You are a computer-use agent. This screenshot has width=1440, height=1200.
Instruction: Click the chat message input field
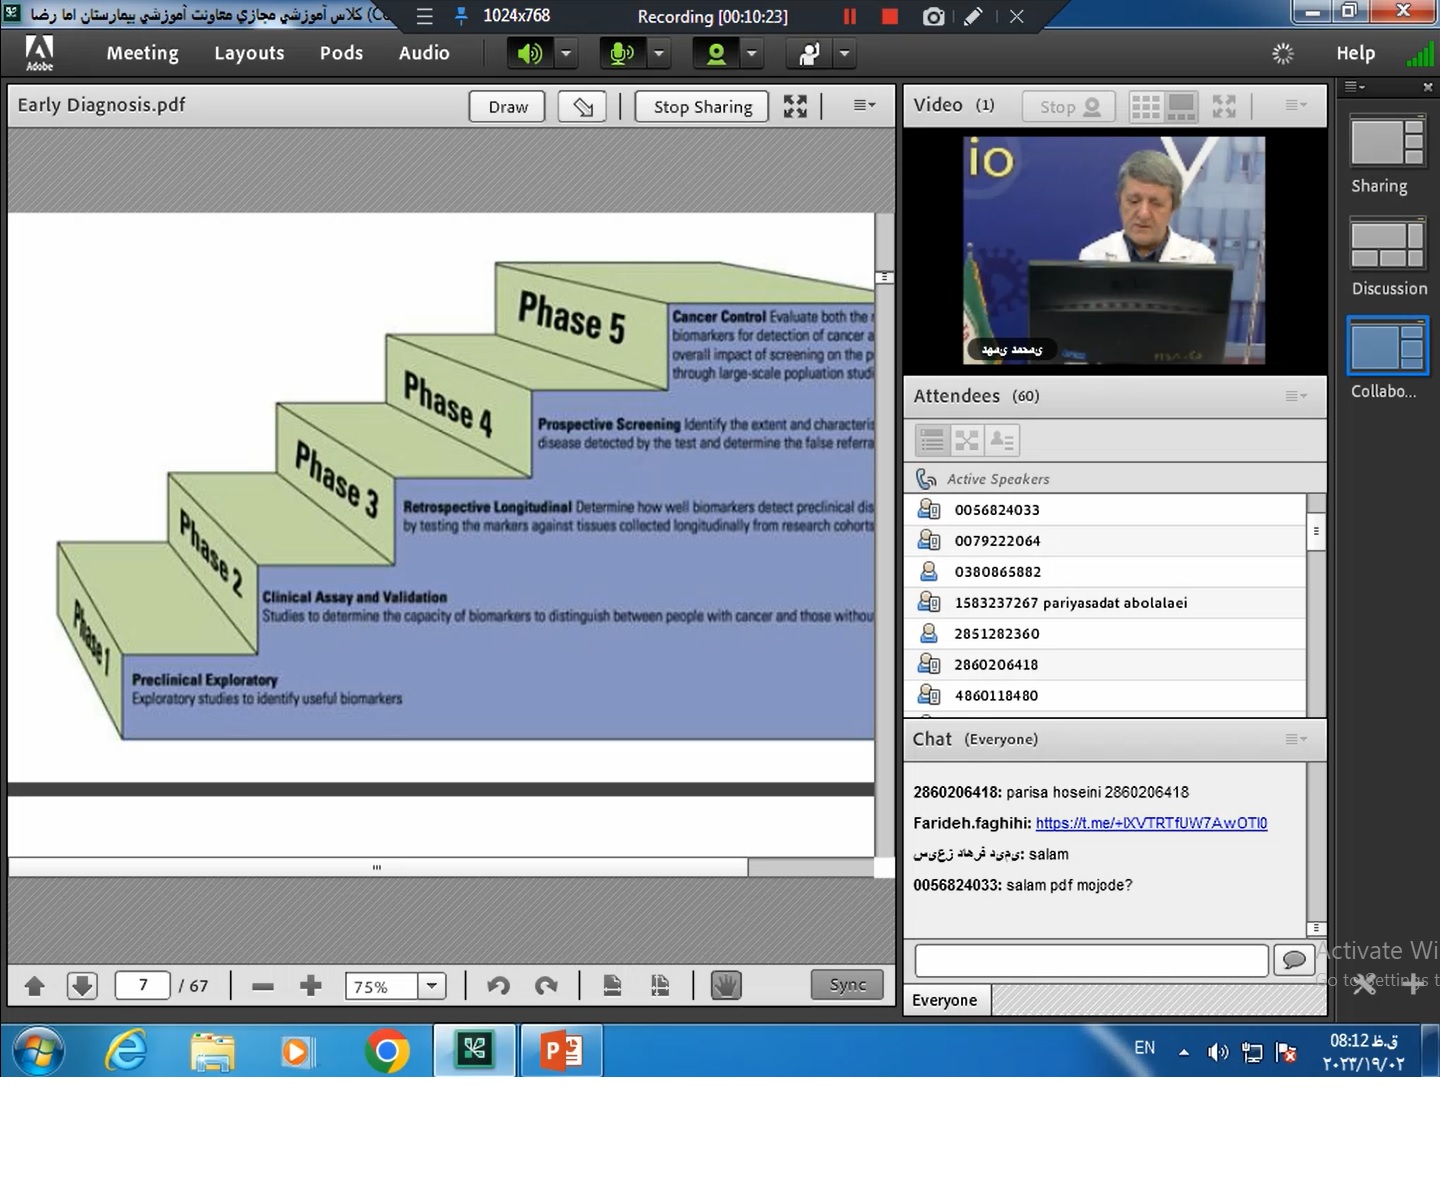1091,960
